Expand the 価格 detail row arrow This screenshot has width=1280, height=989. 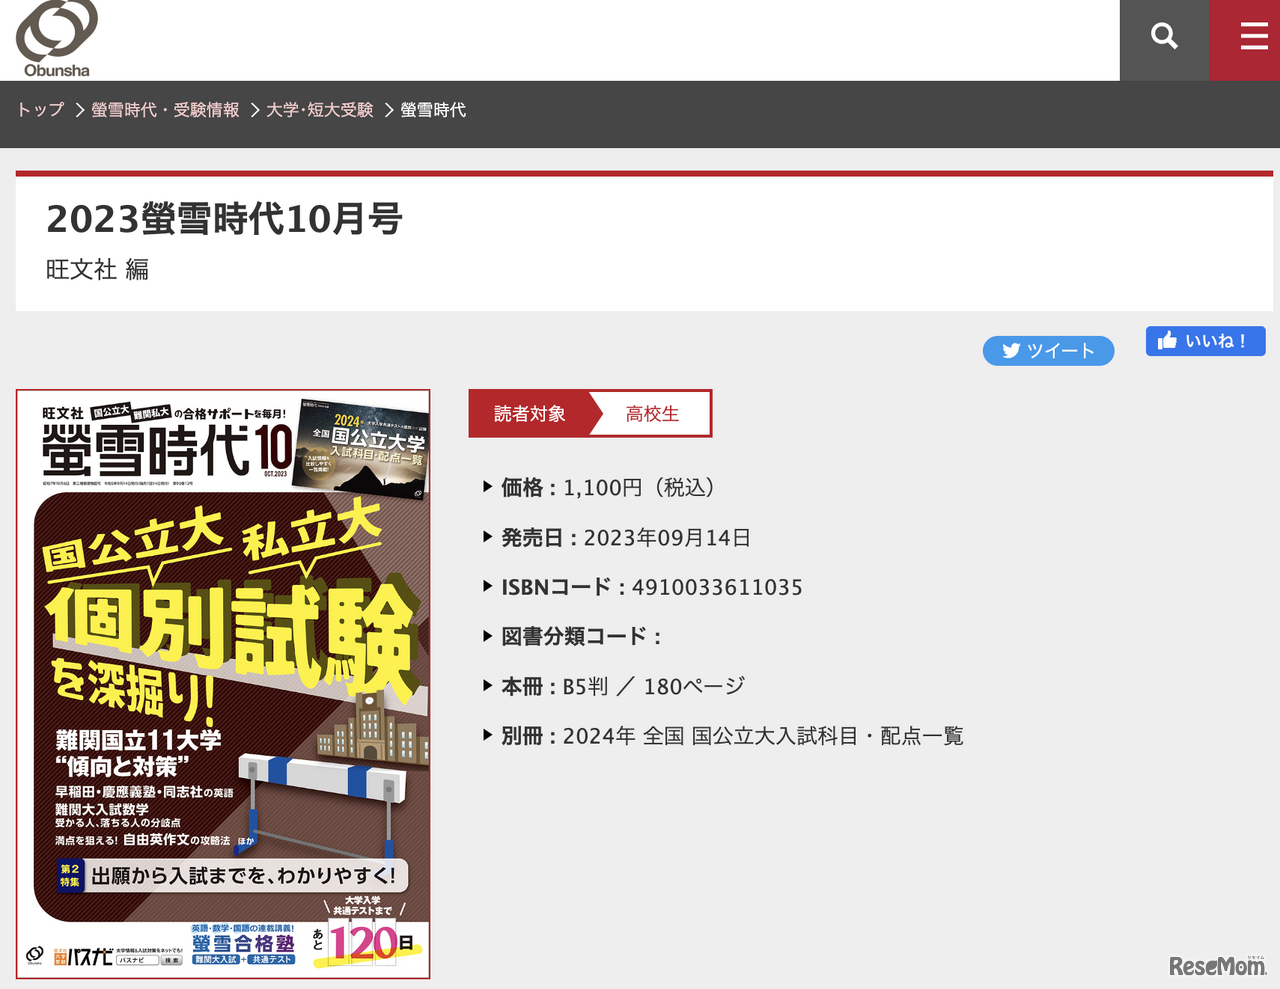click(x=485, y=487)
